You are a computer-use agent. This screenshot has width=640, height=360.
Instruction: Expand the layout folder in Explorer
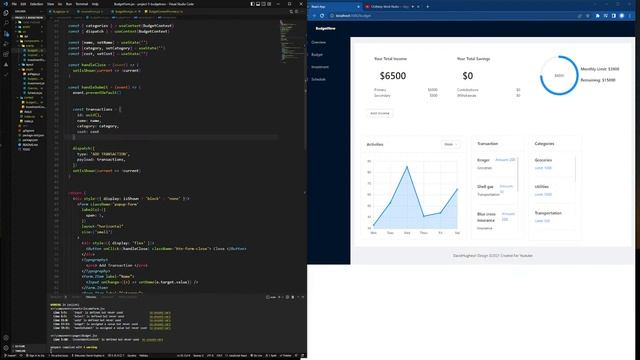pos(30,64)
